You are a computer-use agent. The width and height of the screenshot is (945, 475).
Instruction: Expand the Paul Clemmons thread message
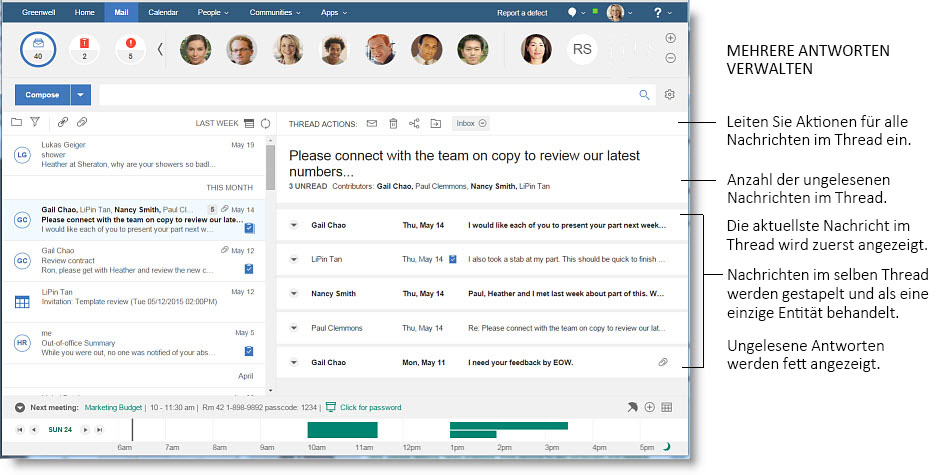(294, 329)
